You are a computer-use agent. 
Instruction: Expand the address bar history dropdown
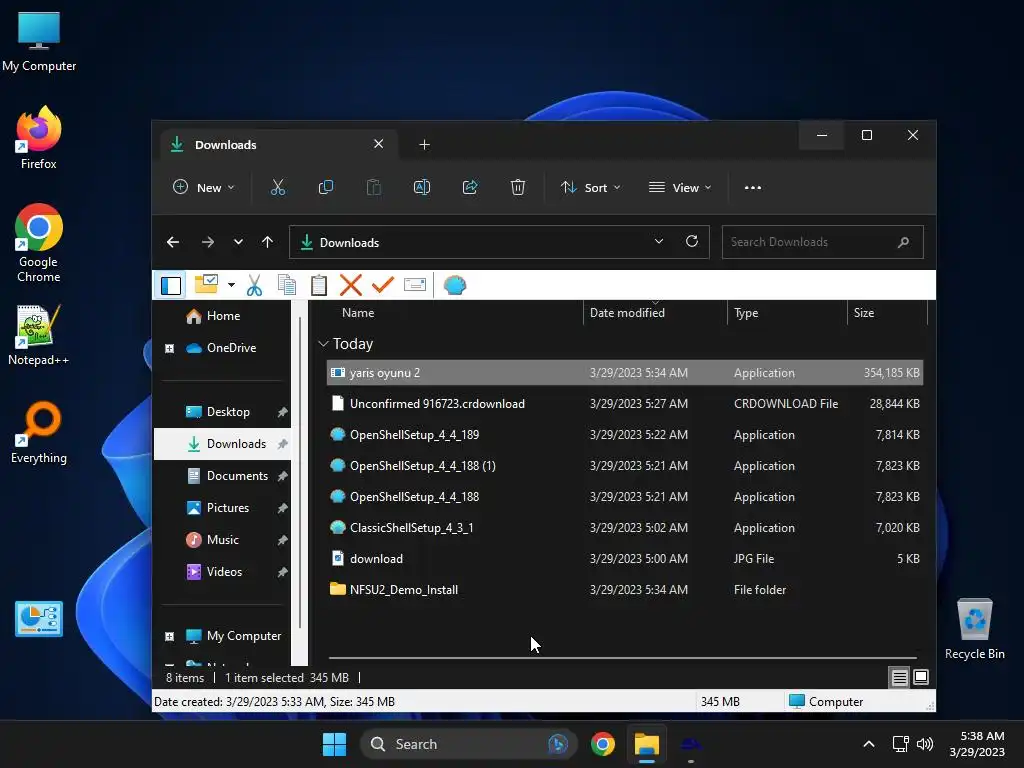coord(659,242)
